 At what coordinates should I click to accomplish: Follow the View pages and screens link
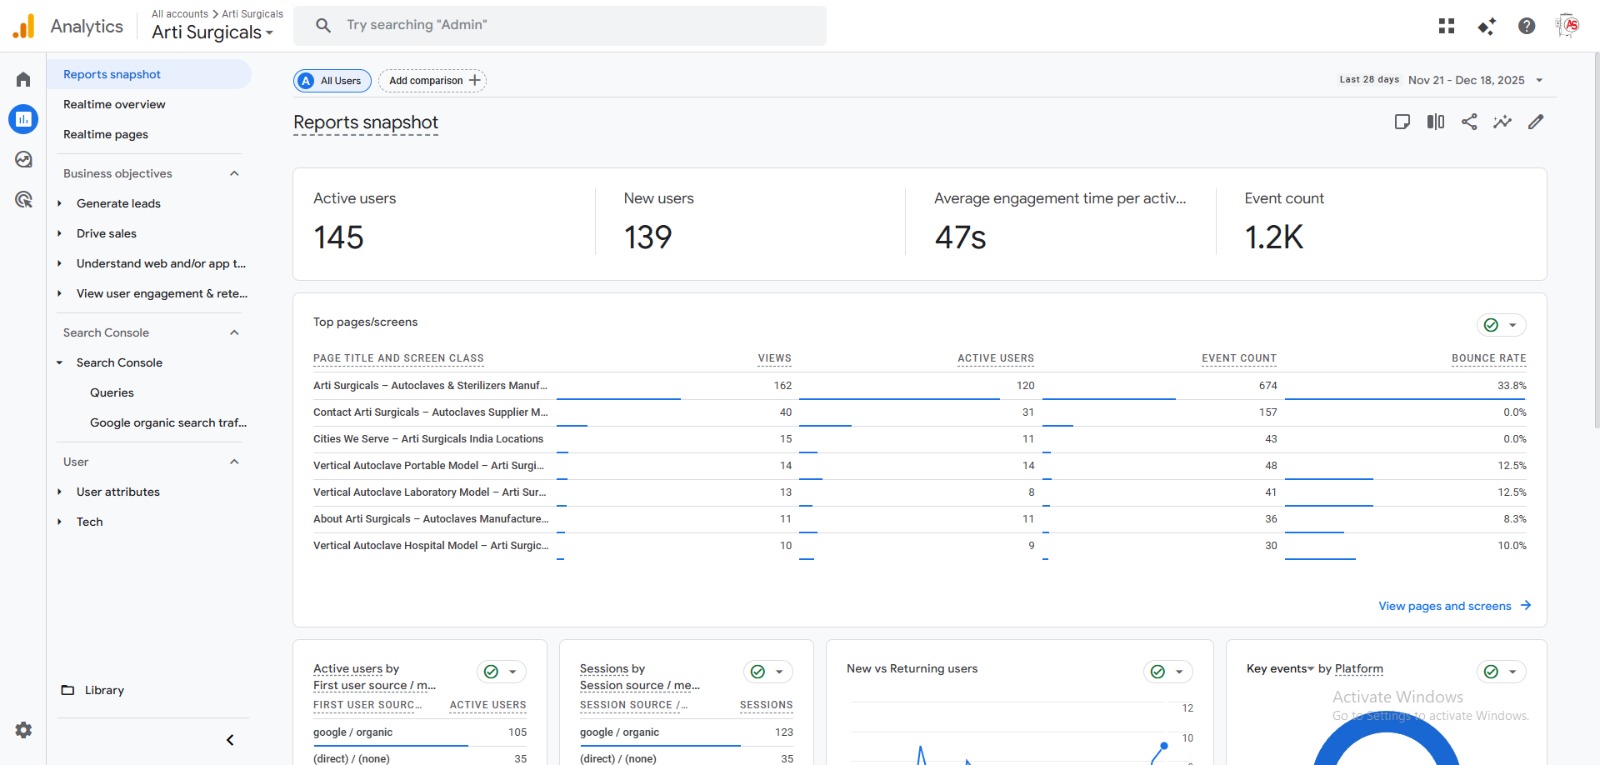[1444, 606]
